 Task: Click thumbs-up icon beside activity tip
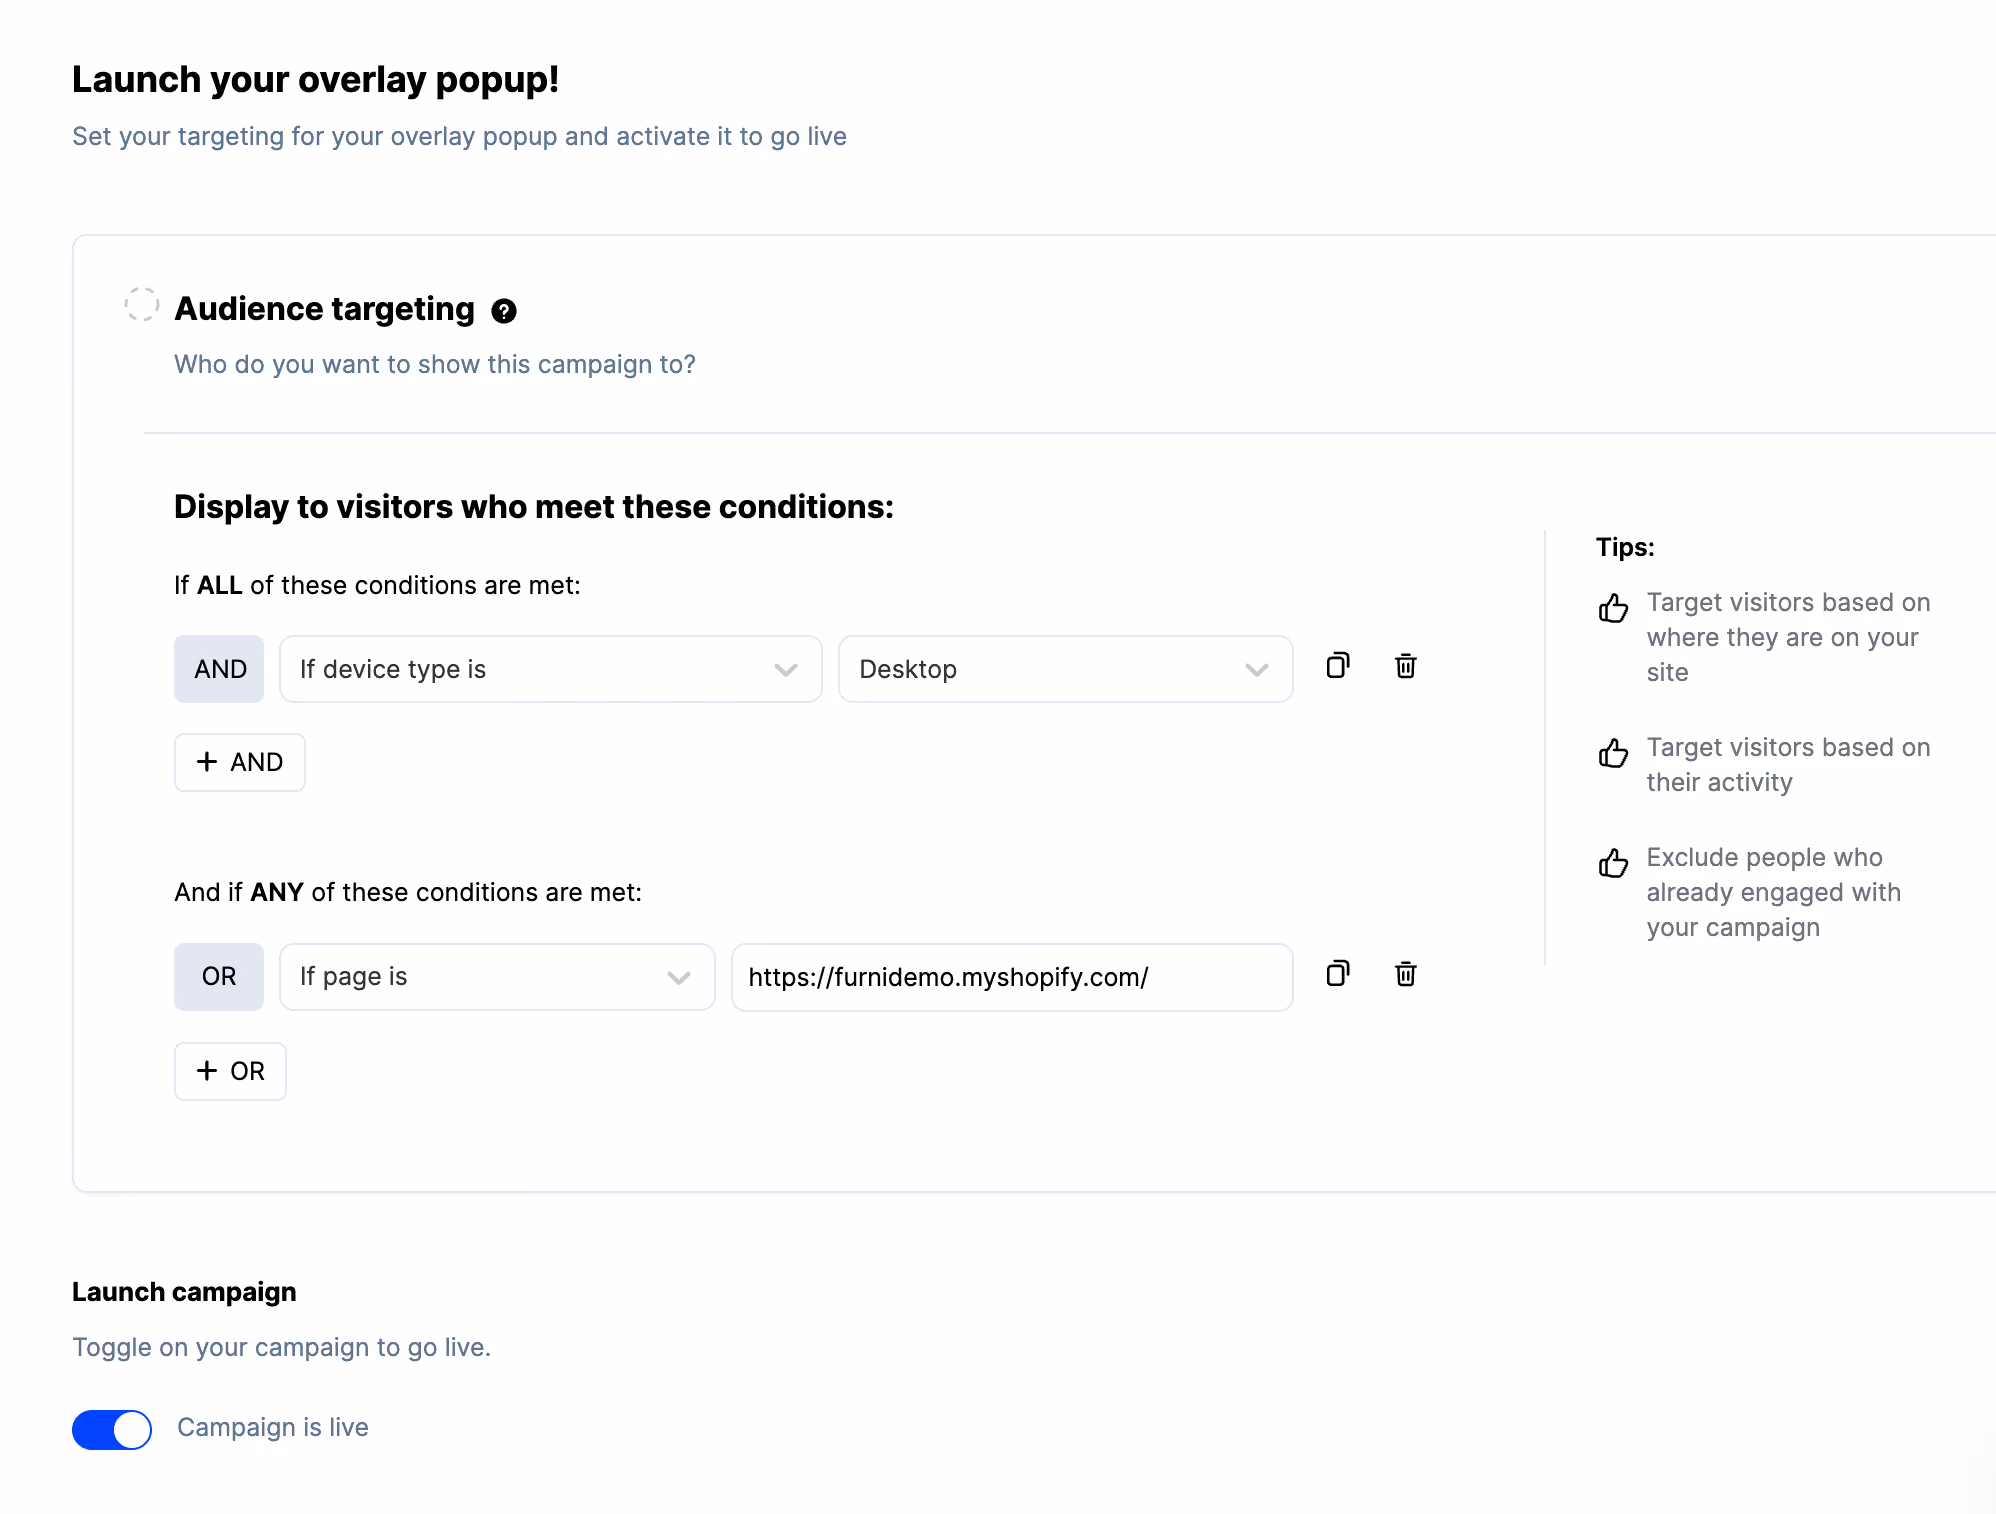tap(1613, 752)
